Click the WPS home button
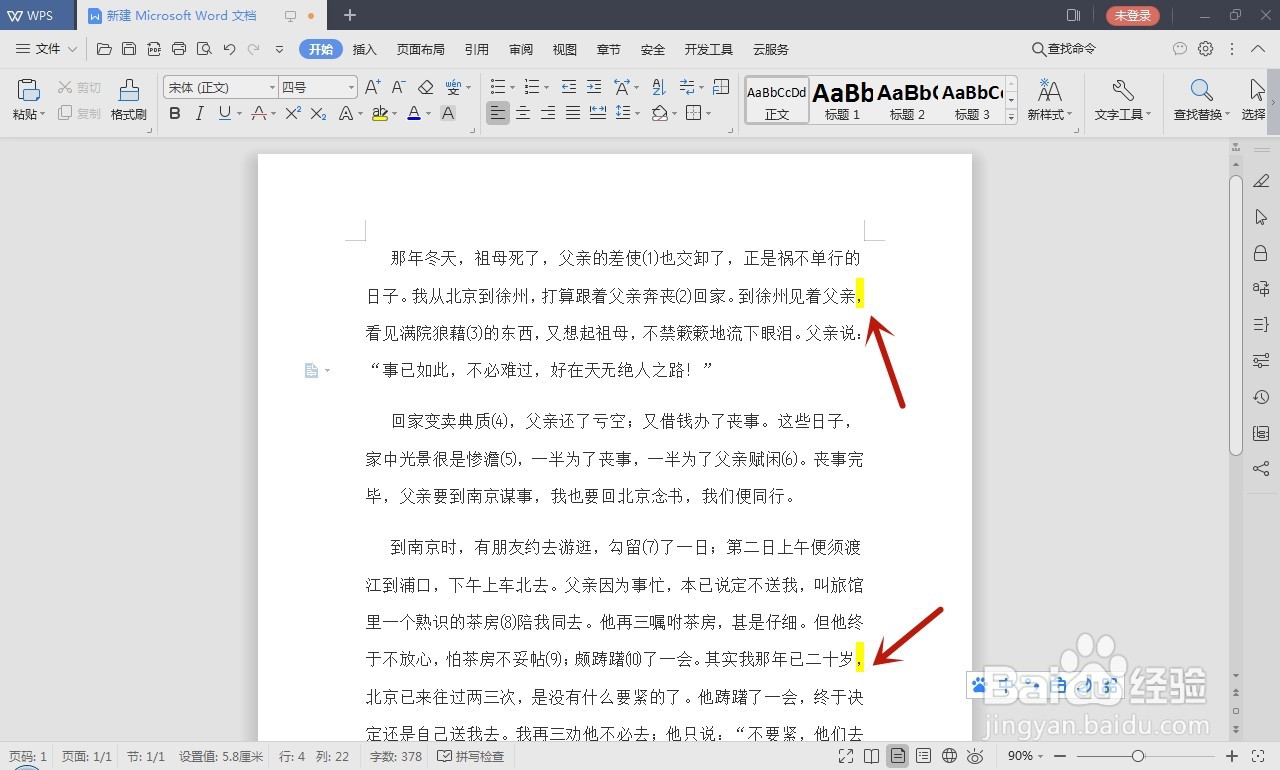The height and width of the screenshot is (770, 1280). point(37,15)
